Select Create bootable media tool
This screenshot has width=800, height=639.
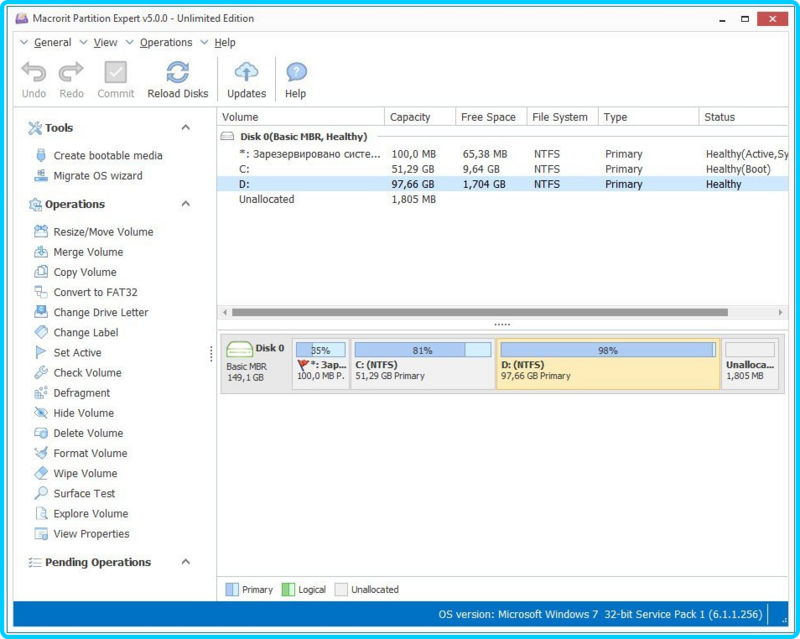coord(108,156)
